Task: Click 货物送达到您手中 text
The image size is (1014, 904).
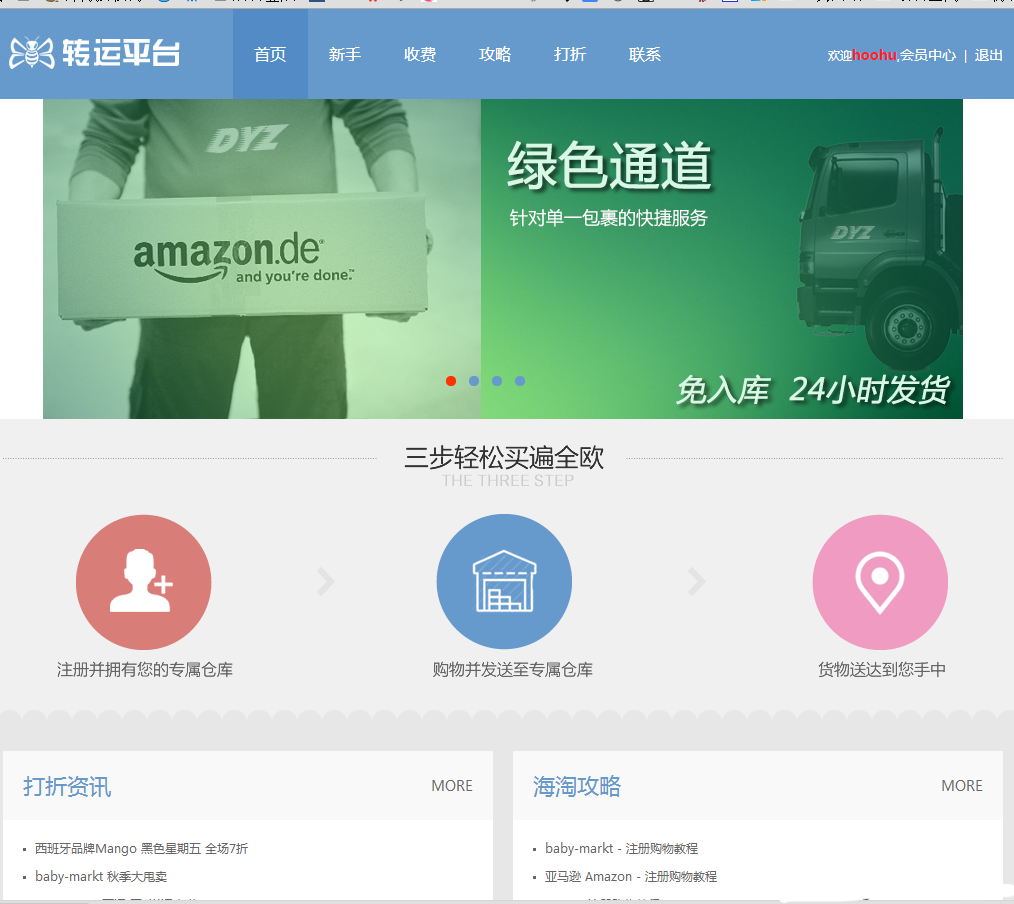Action: (881, 669)
